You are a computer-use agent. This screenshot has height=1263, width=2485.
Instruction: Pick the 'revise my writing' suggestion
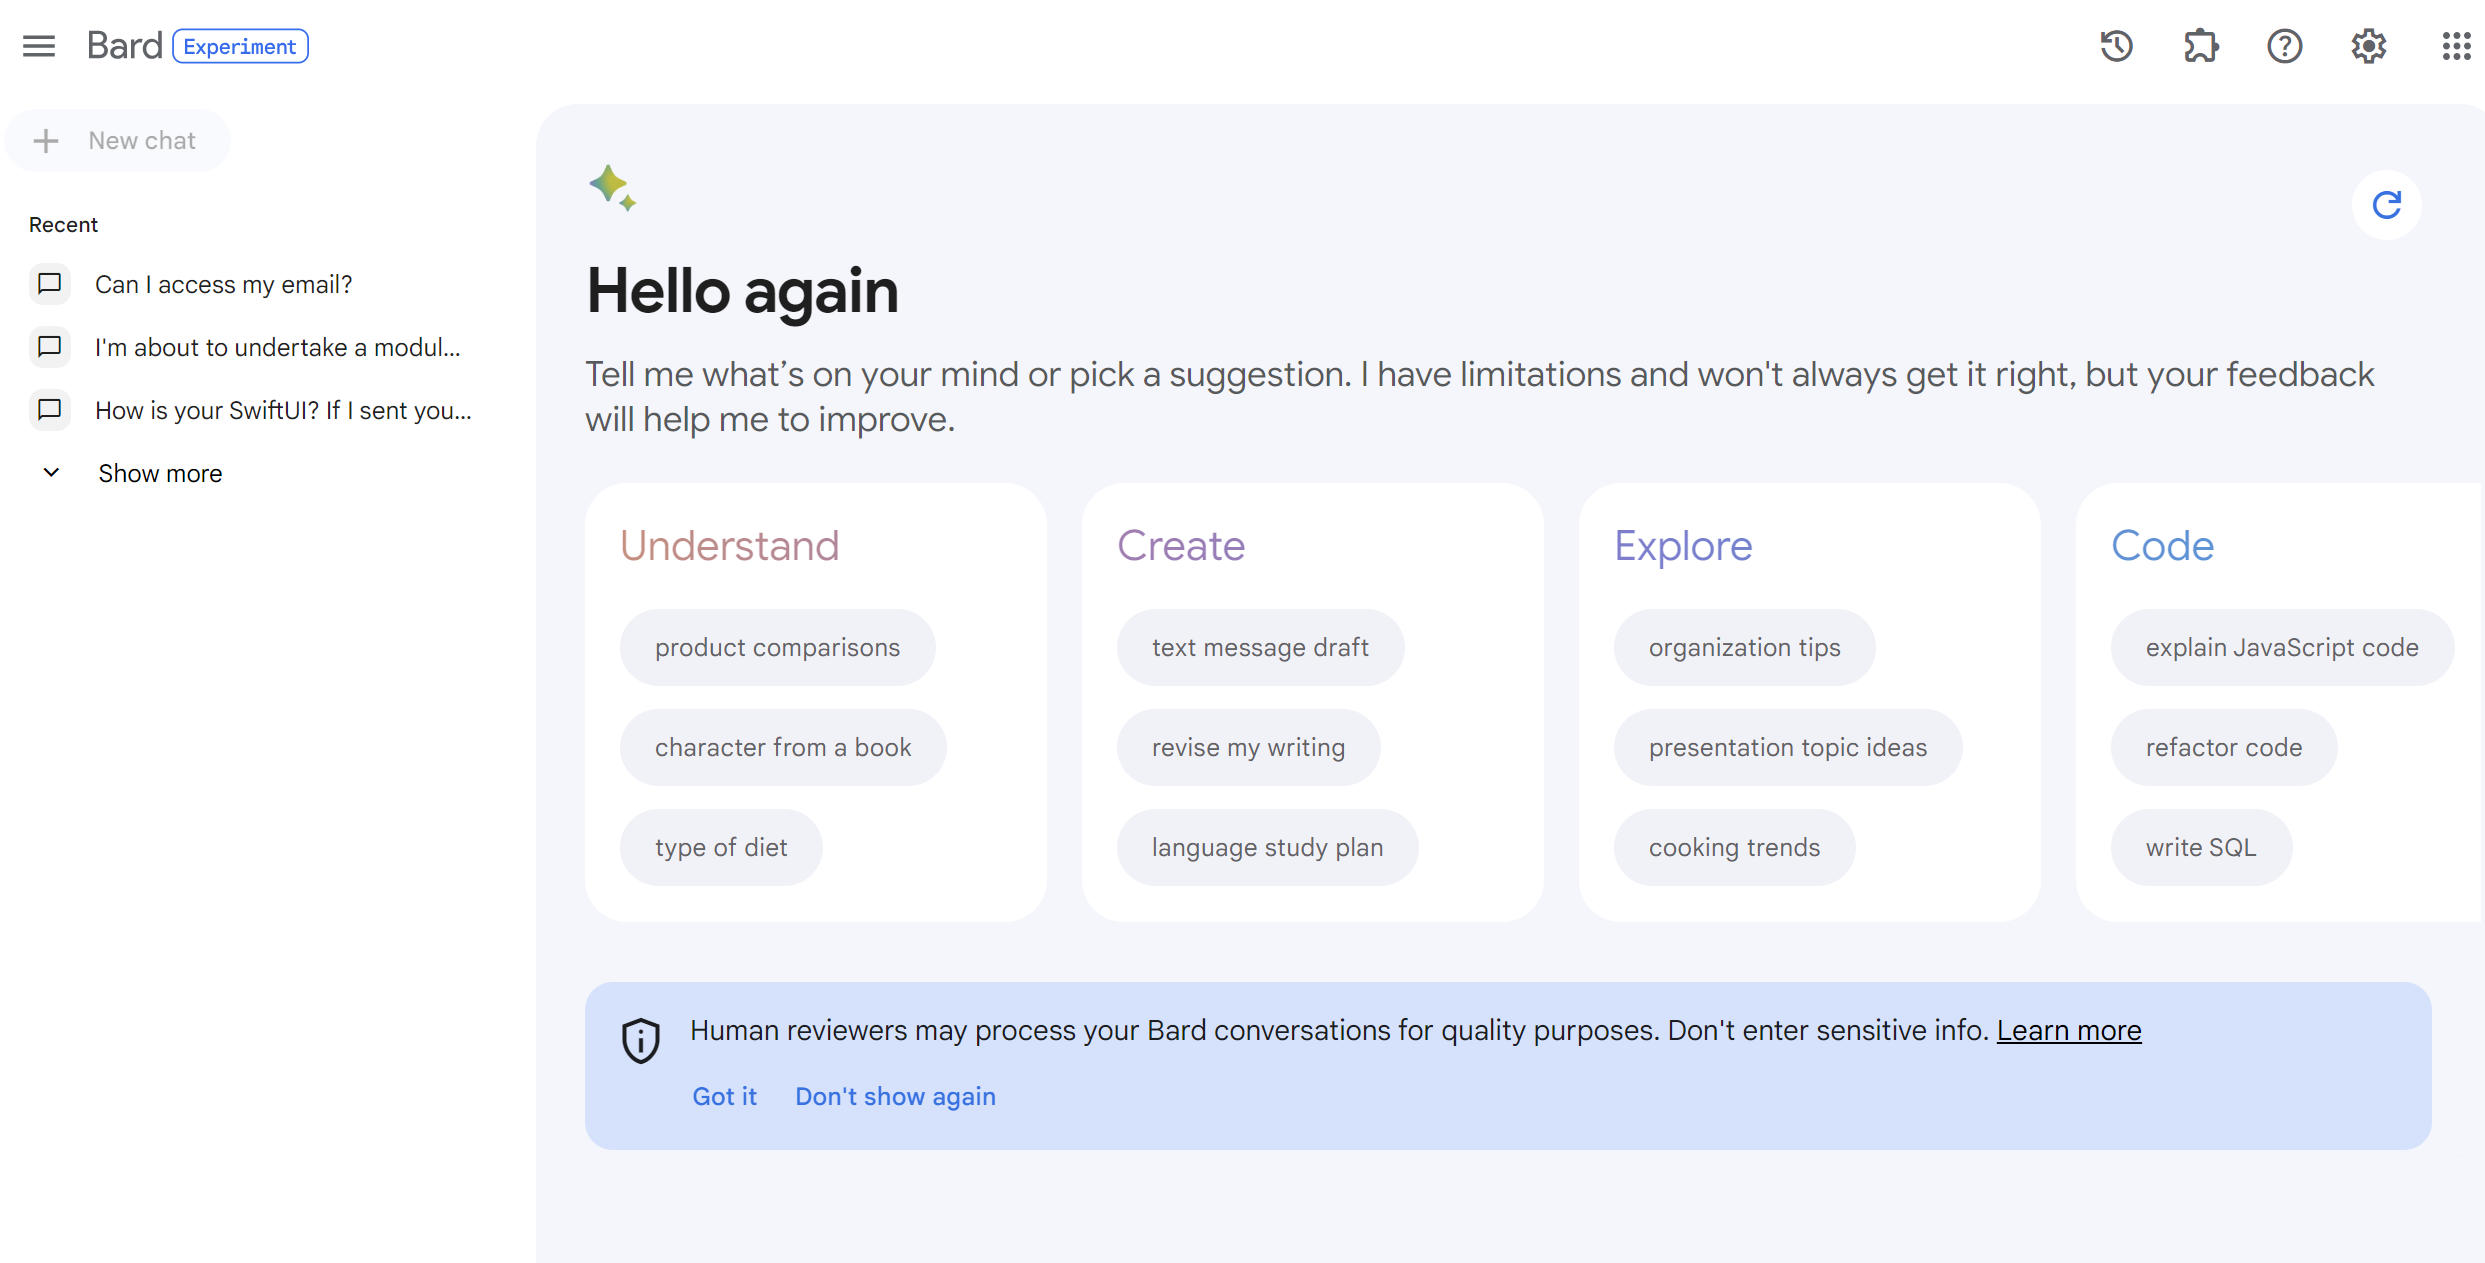(1248, 748)
